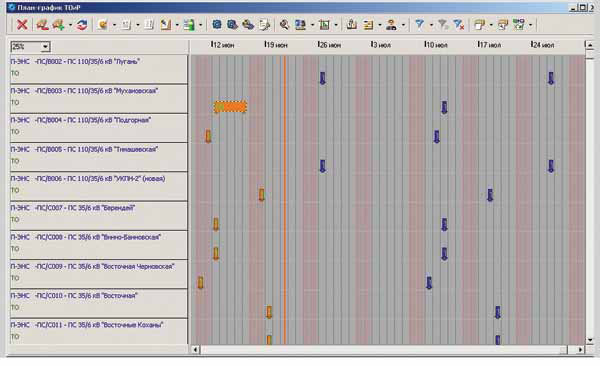
Task: Open the dropdown next to the orange gear icon
Action: coord(114,25)
